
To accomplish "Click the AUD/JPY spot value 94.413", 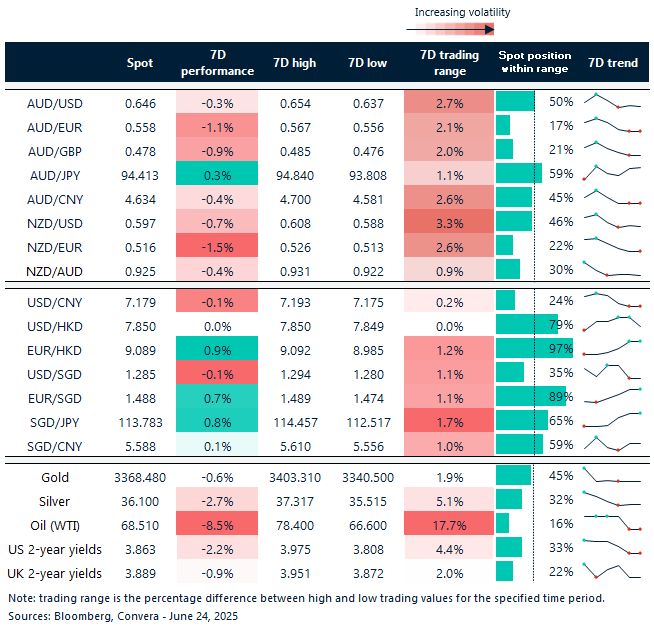I will pos(140,176).
